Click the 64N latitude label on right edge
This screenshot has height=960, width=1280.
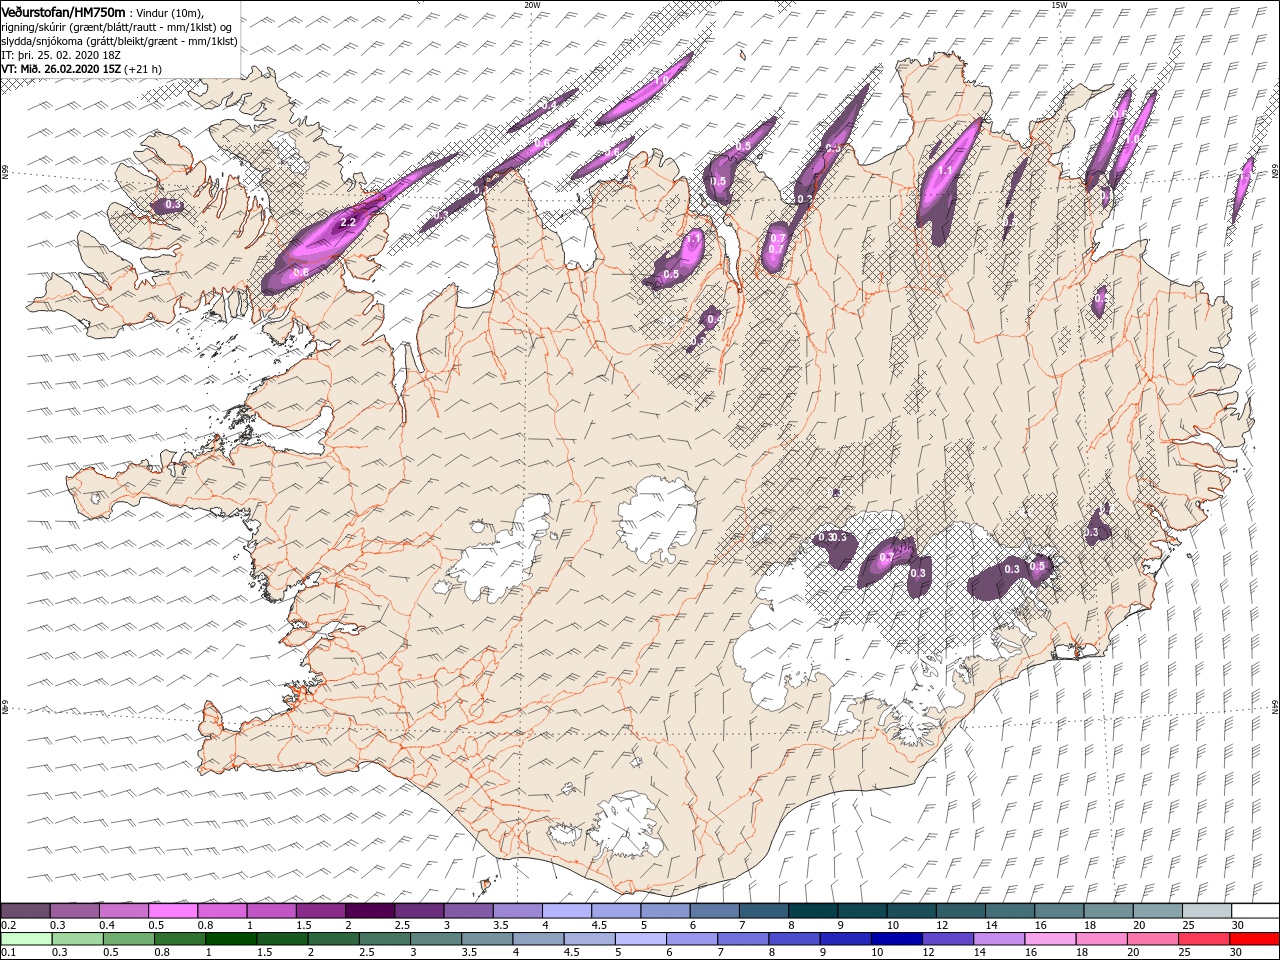(1274, 708)
